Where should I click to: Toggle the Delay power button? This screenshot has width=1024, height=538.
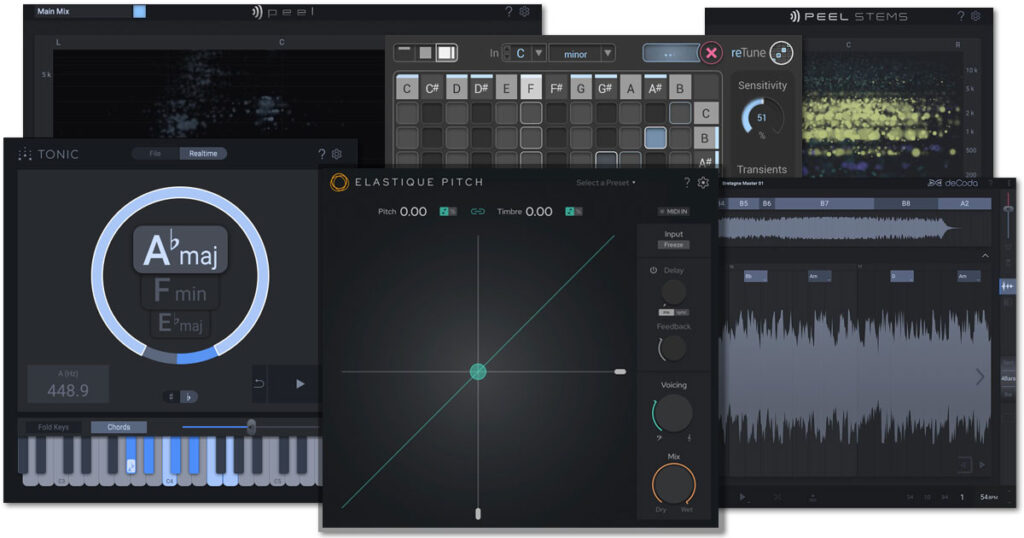653,270
